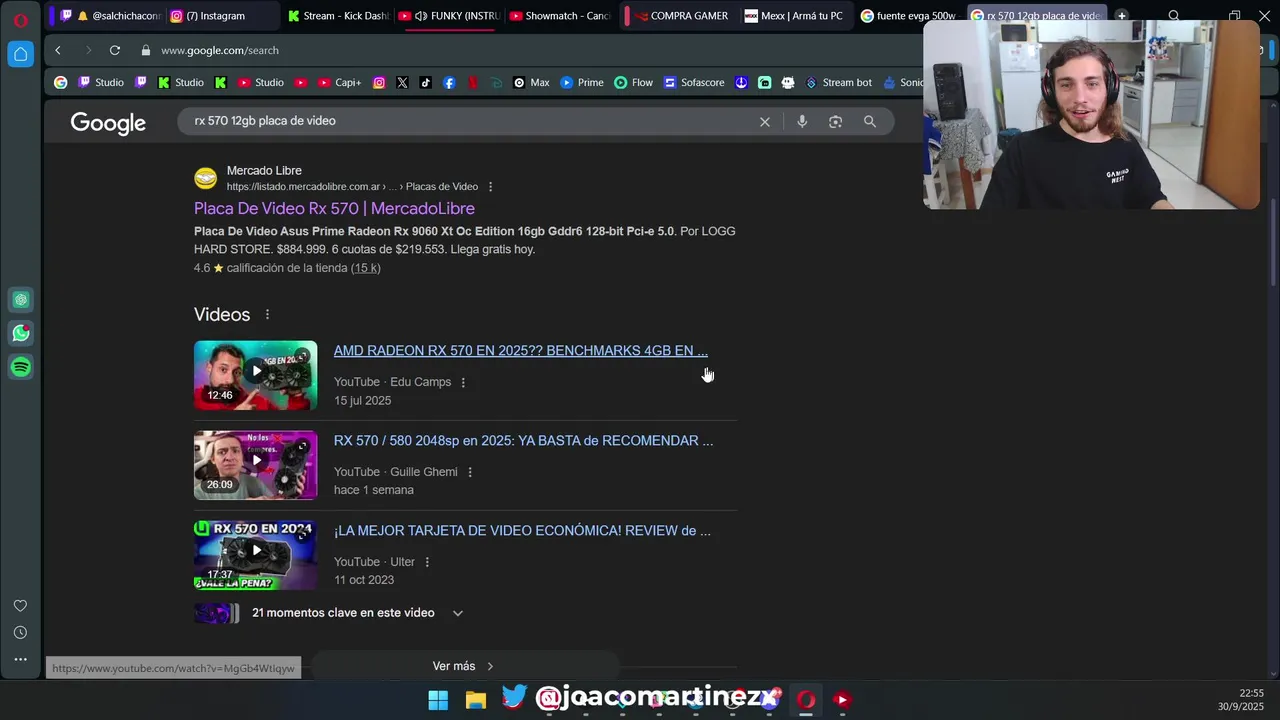Open the Max bookmark
The height and width of the screenshot is (720, 1280).
pyautogui.click(x=531, y=83)
